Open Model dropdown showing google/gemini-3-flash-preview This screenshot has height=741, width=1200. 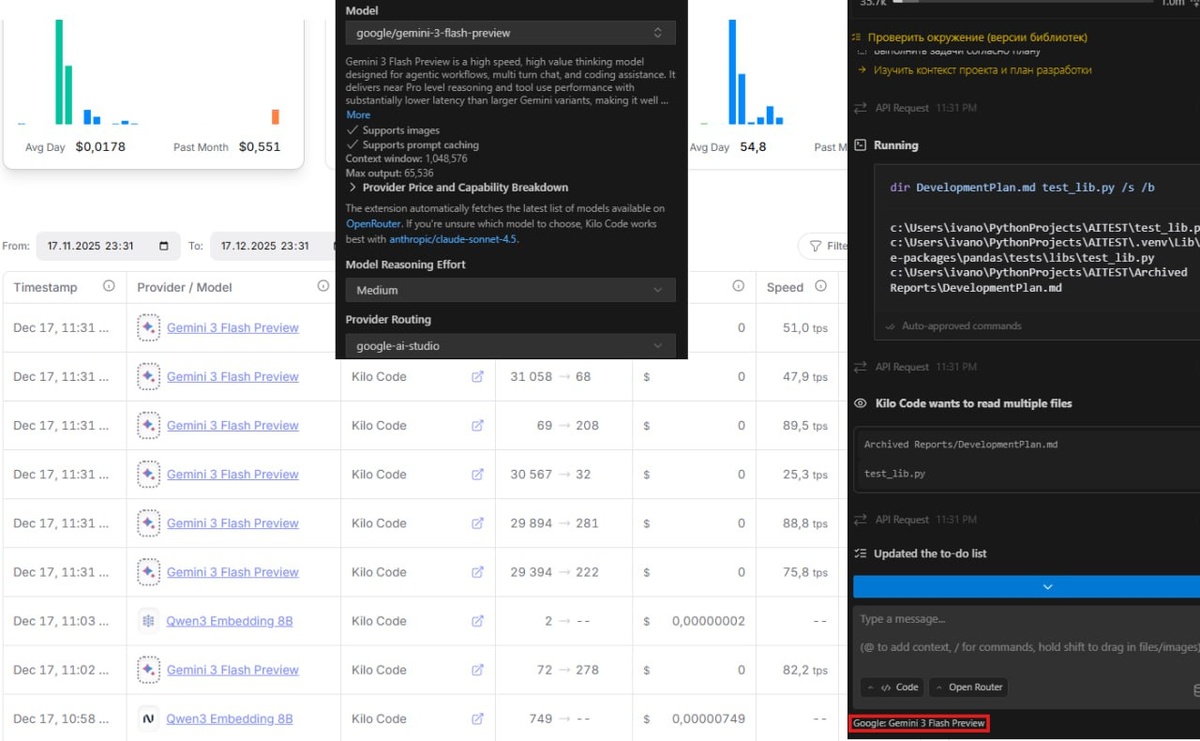[x=510, y=33]
